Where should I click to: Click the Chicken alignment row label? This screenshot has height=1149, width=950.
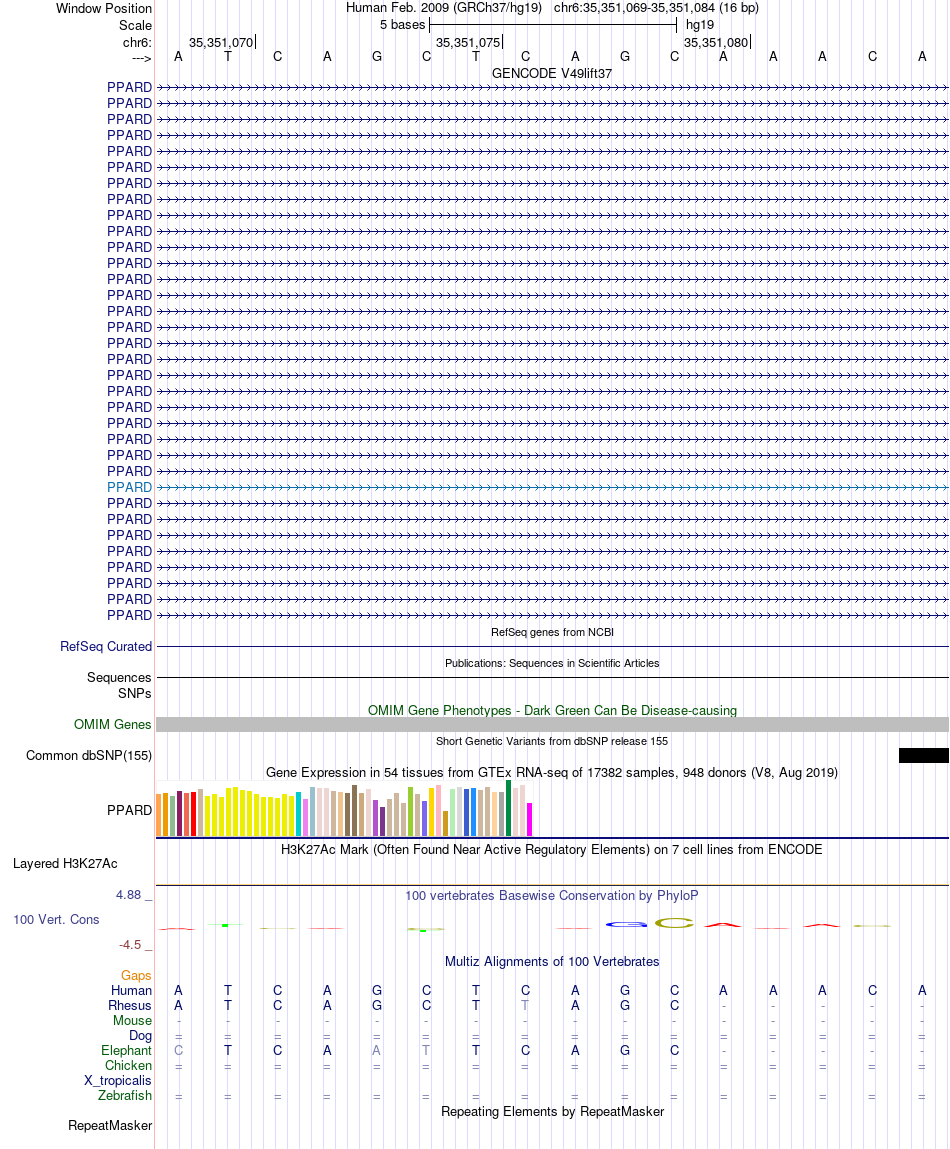pyautogui.click(x=128, y=1065)
